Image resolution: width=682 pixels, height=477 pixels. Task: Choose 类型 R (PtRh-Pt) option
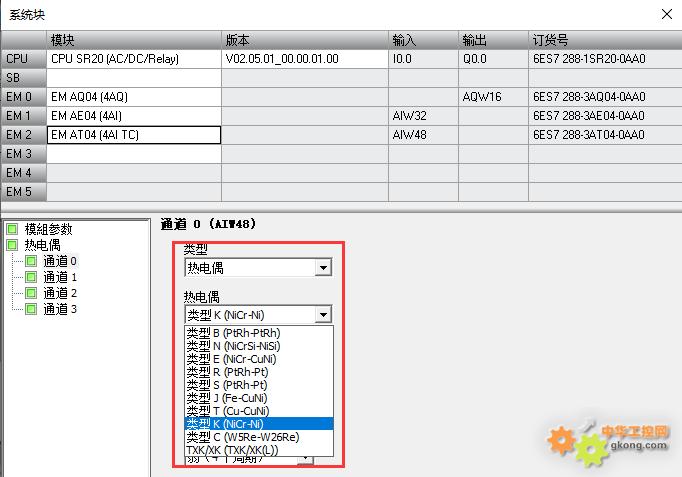[259, 372]
